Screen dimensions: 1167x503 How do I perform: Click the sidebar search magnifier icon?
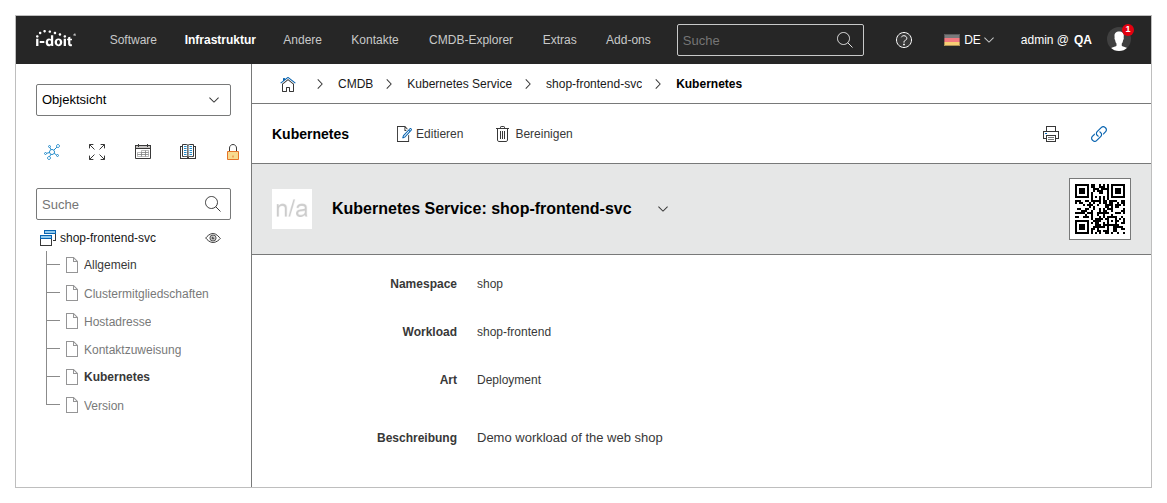coord(213,204)
